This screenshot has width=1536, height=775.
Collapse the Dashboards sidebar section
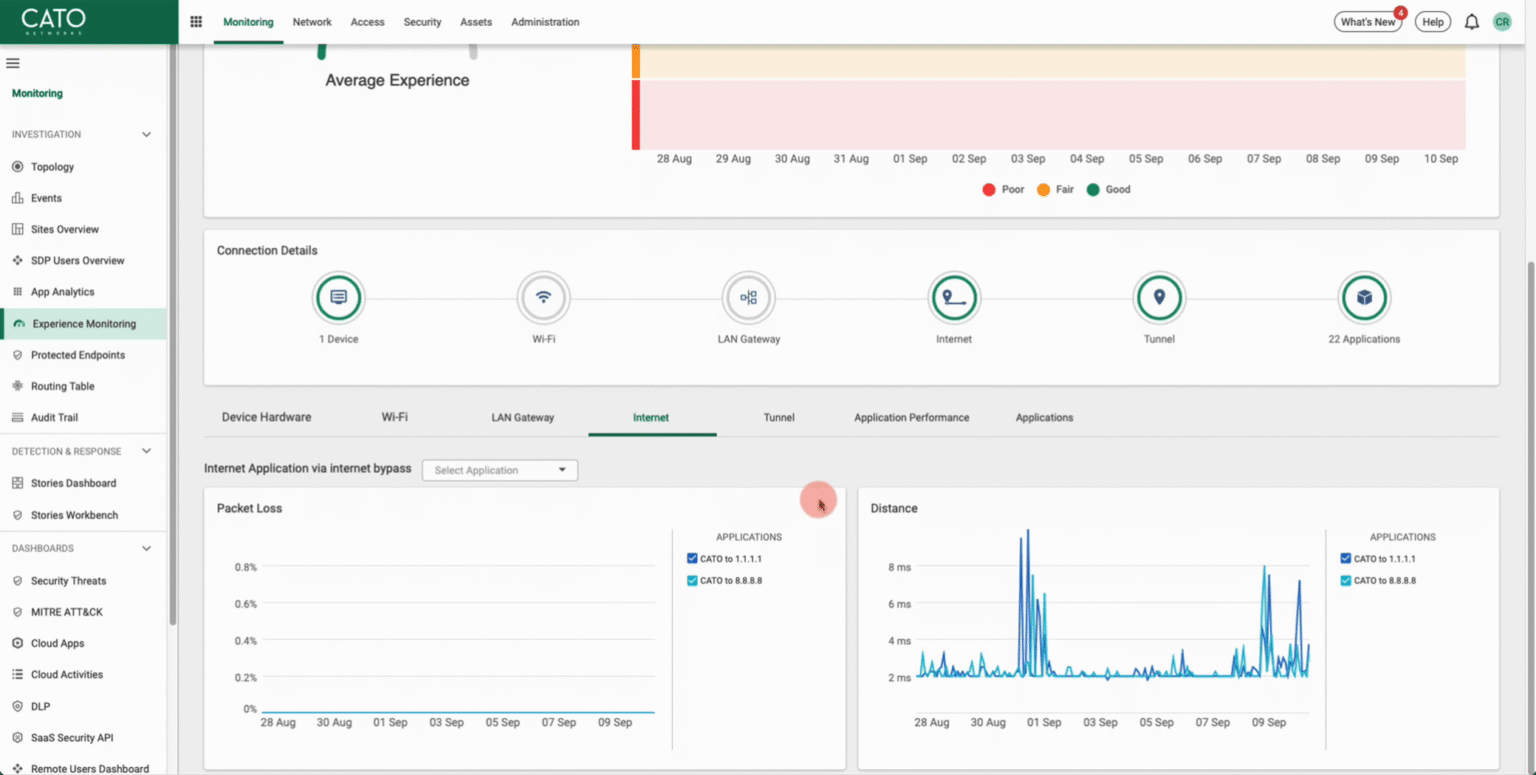coord(146,548)
